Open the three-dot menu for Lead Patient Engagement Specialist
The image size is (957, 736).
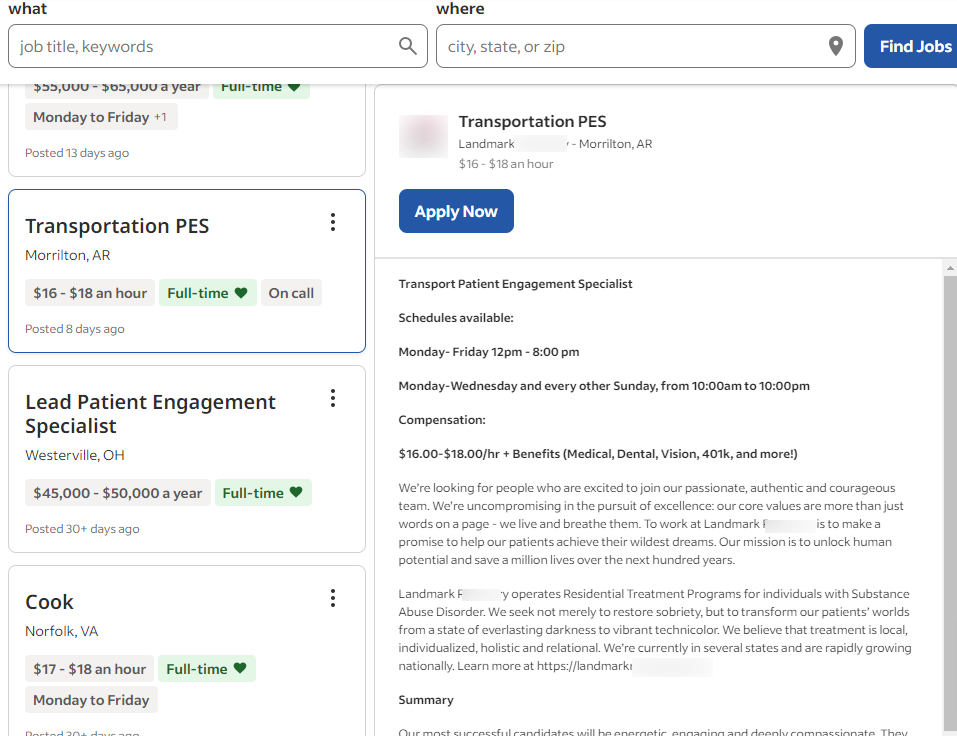333,399
